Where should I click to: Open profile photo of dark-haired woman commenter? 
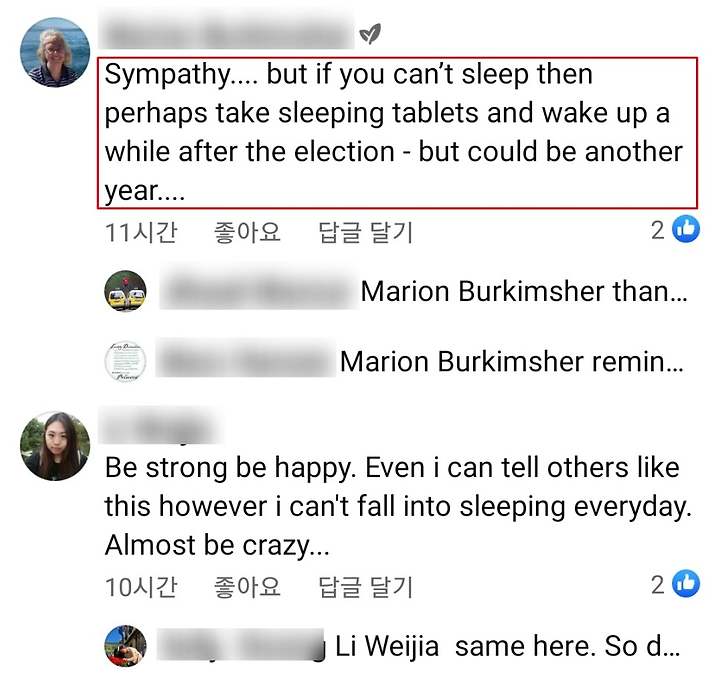tap(55, 446)
